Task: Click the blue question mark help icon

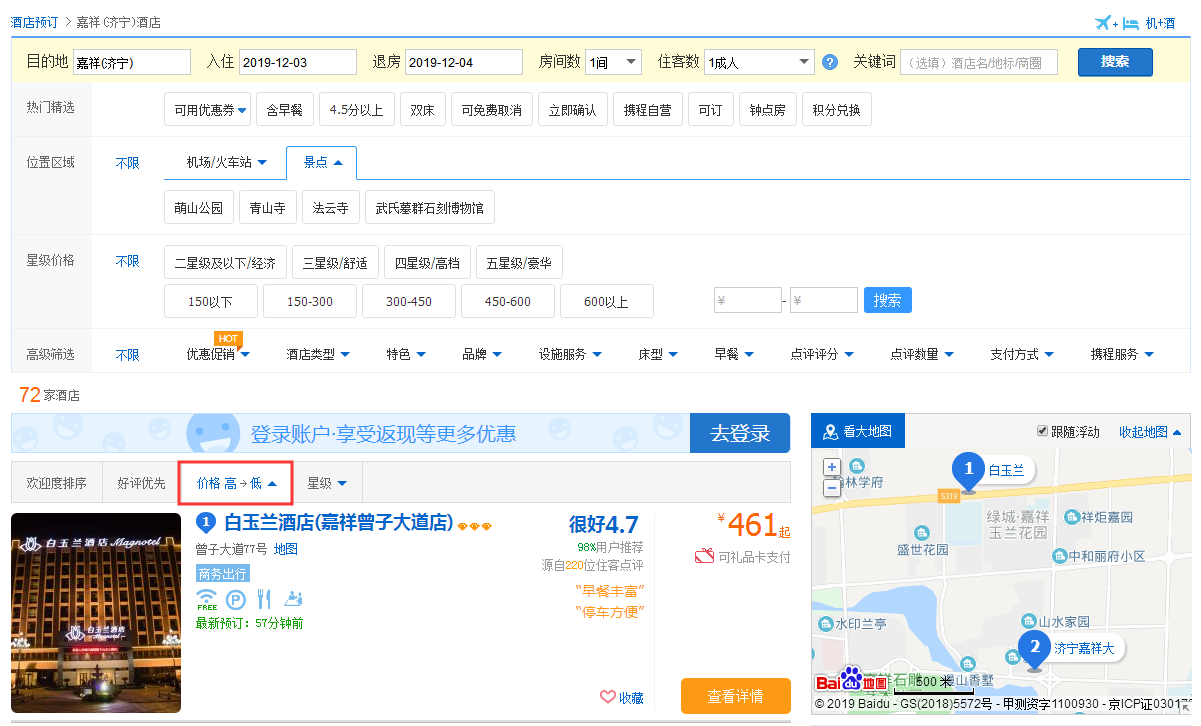Action: click(829, 62)
